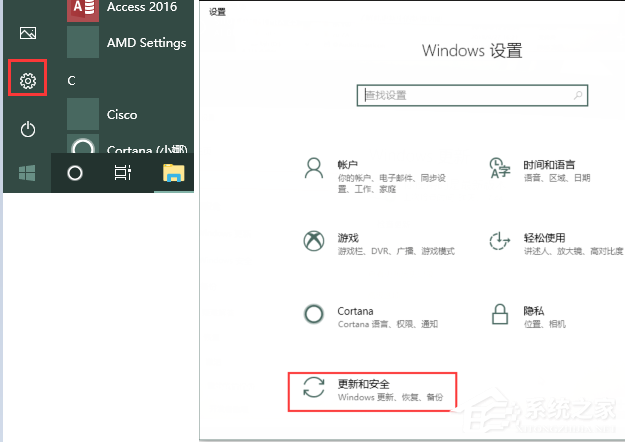Open Cortana circle on taskbar
The height and width of the screenshot is (442, 625).
click(x=75, y=173)
